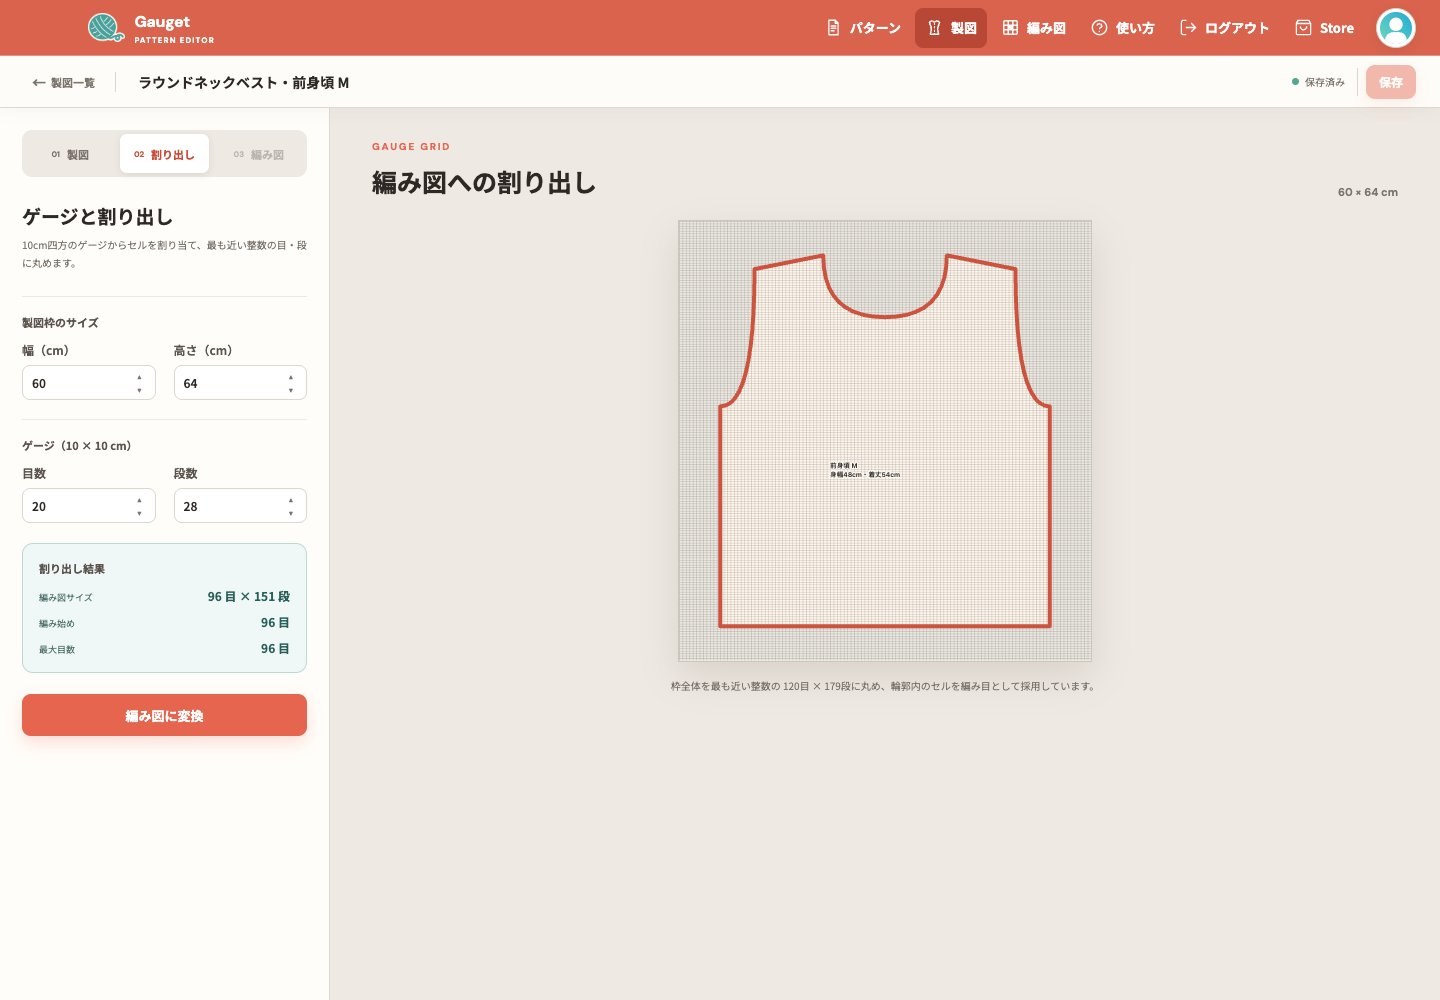Image resolution: width=1440 pixels, height=1000 pixels.
Task: Select the 製図 vest icon in navbar
Action: pyautogui.click(x=934, y=28)
